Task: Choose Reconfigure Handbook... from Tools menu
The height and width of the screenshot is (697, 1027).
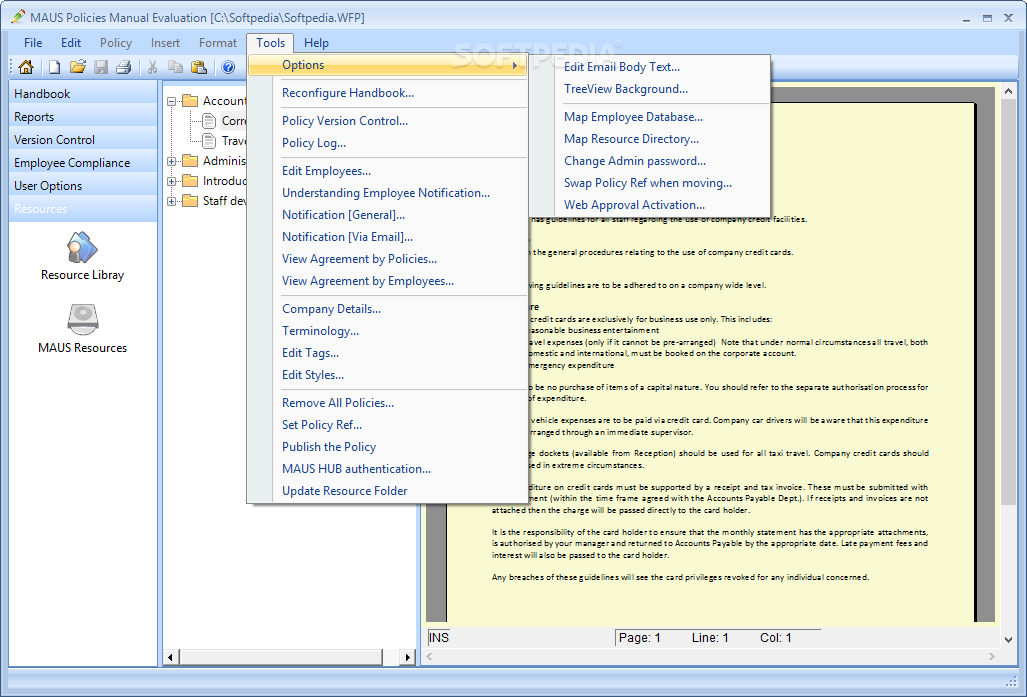Action: tap(388, 93)
